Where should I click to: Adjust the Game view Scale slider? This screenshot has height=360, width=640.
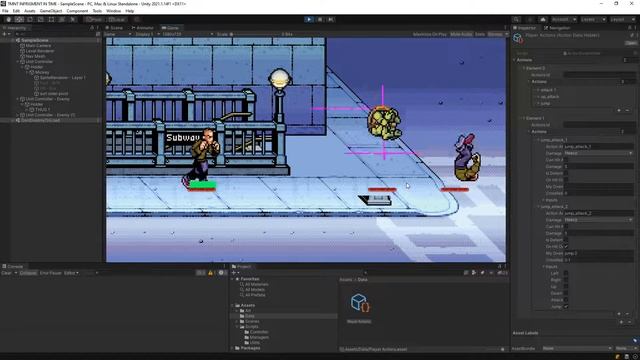(255, 34)
